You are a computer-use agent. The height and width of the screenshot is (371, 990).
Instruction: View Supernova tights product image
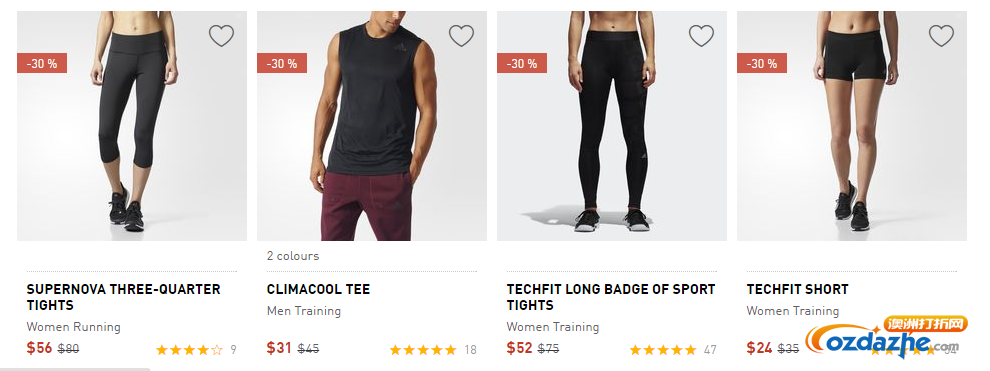tap(132, 126)
